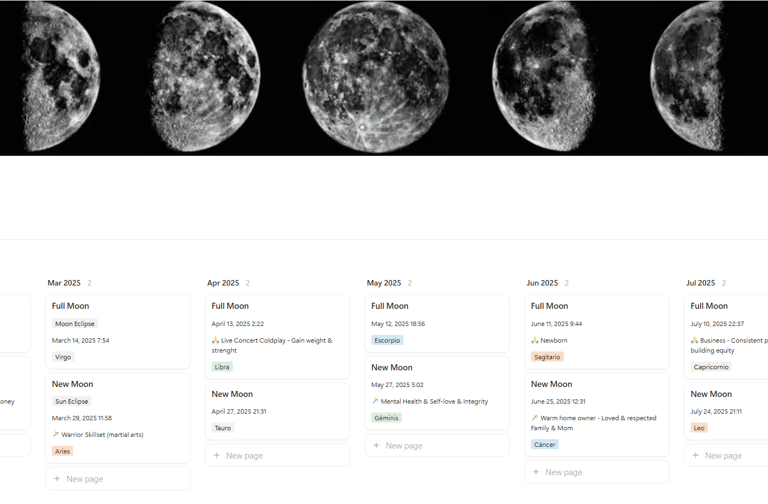Click the plus icon in Apr 2025 column

(216, 456)
